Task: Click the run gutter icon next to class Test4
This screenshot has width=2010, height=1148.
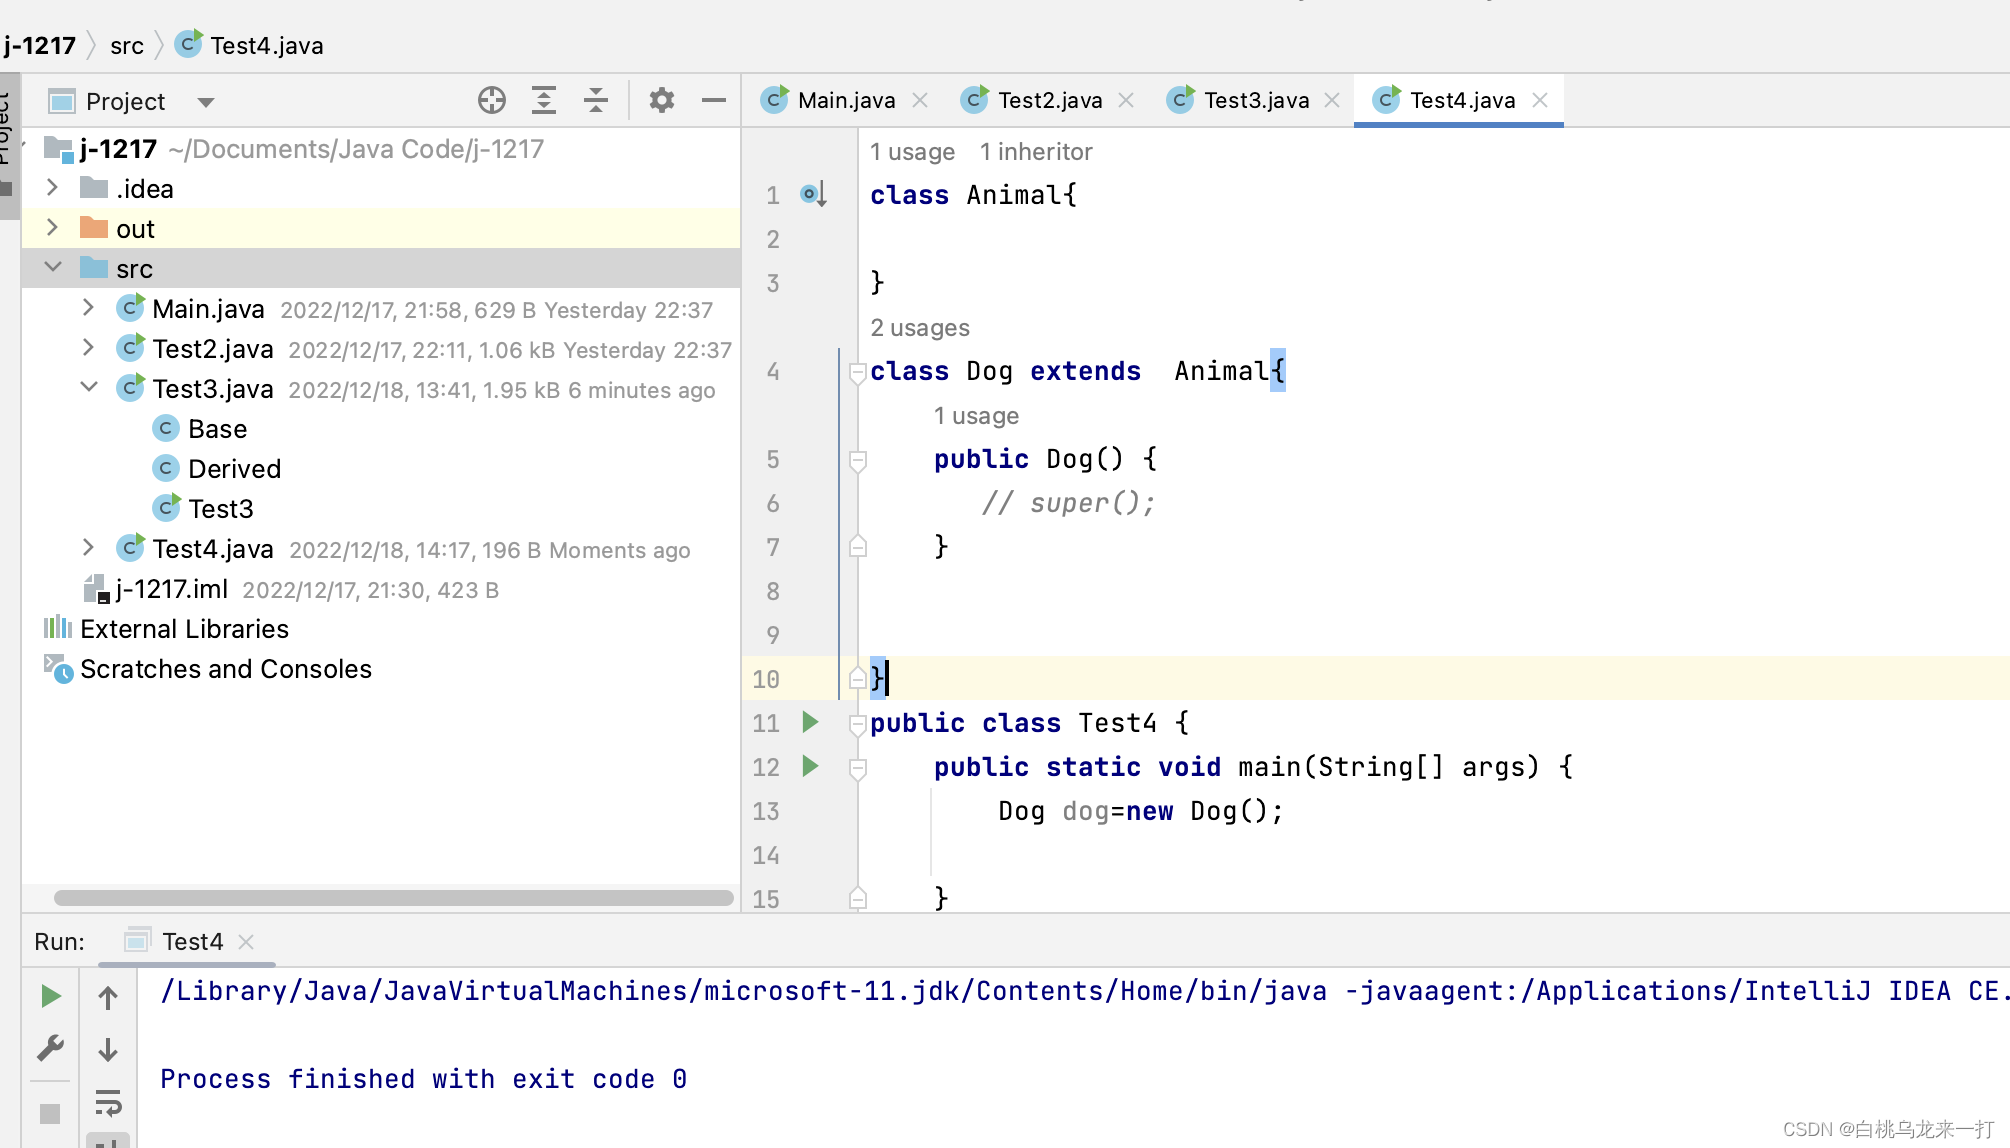Action: 811,722
